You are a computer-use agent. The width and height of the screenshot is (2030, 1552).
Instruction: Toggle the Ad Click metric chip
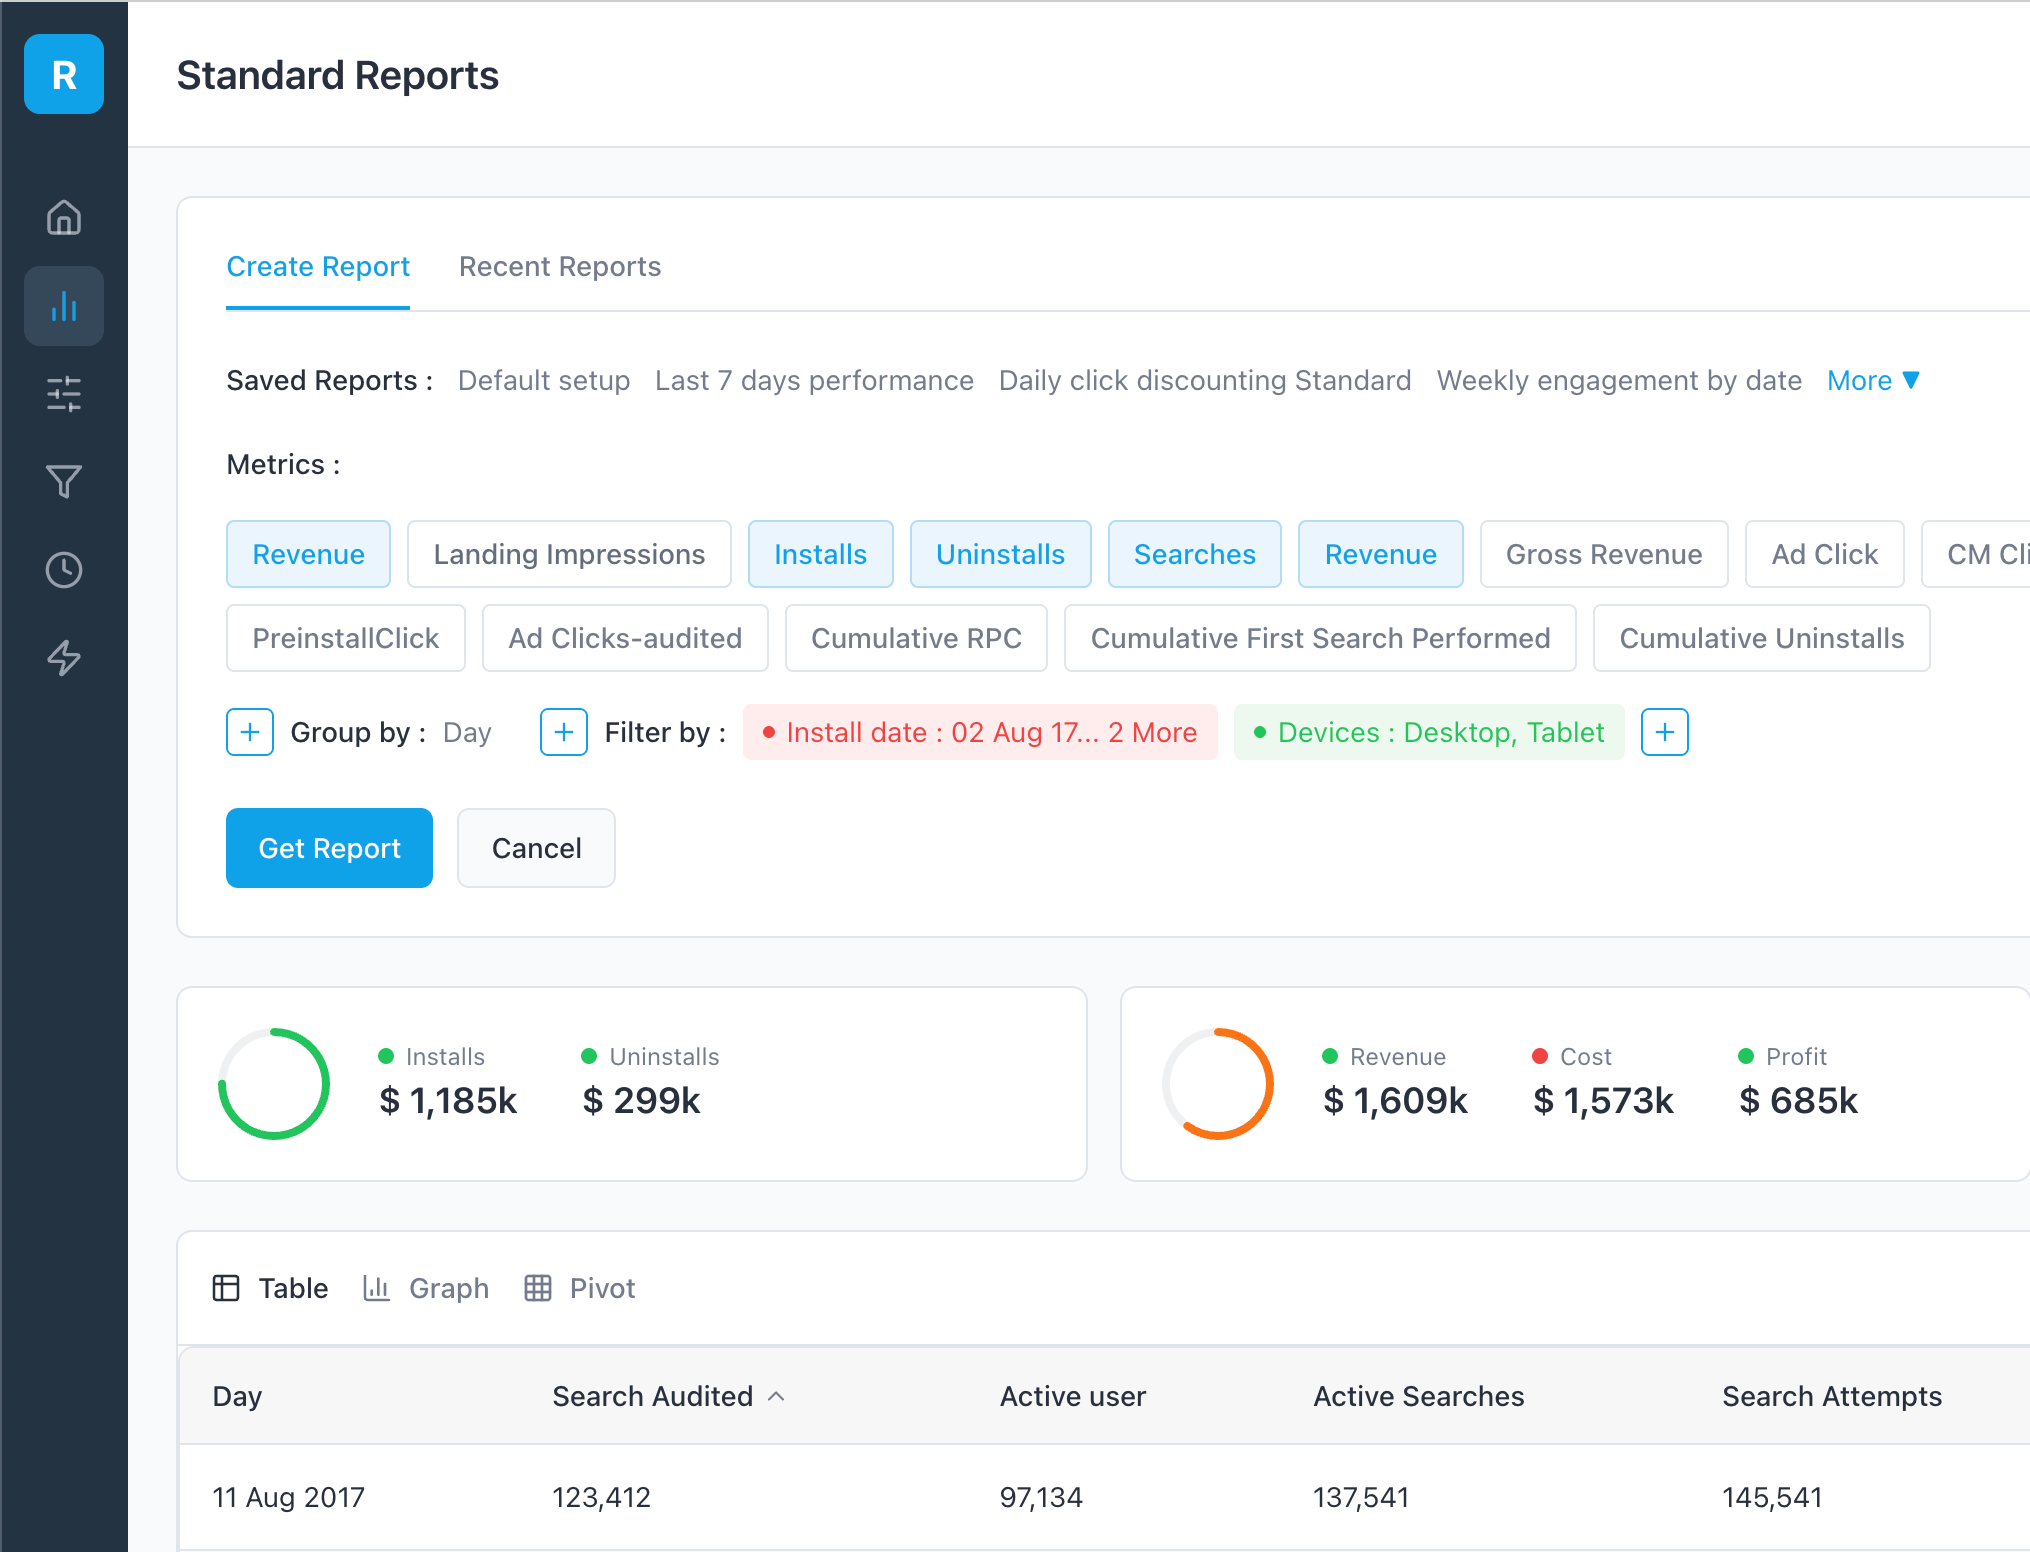click(1824, 554)
